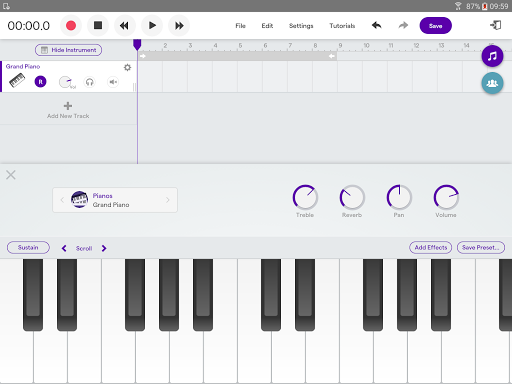Screen dimensions: 512x384
Task: Open the loops library music note button
Action: tap(492, 56)
